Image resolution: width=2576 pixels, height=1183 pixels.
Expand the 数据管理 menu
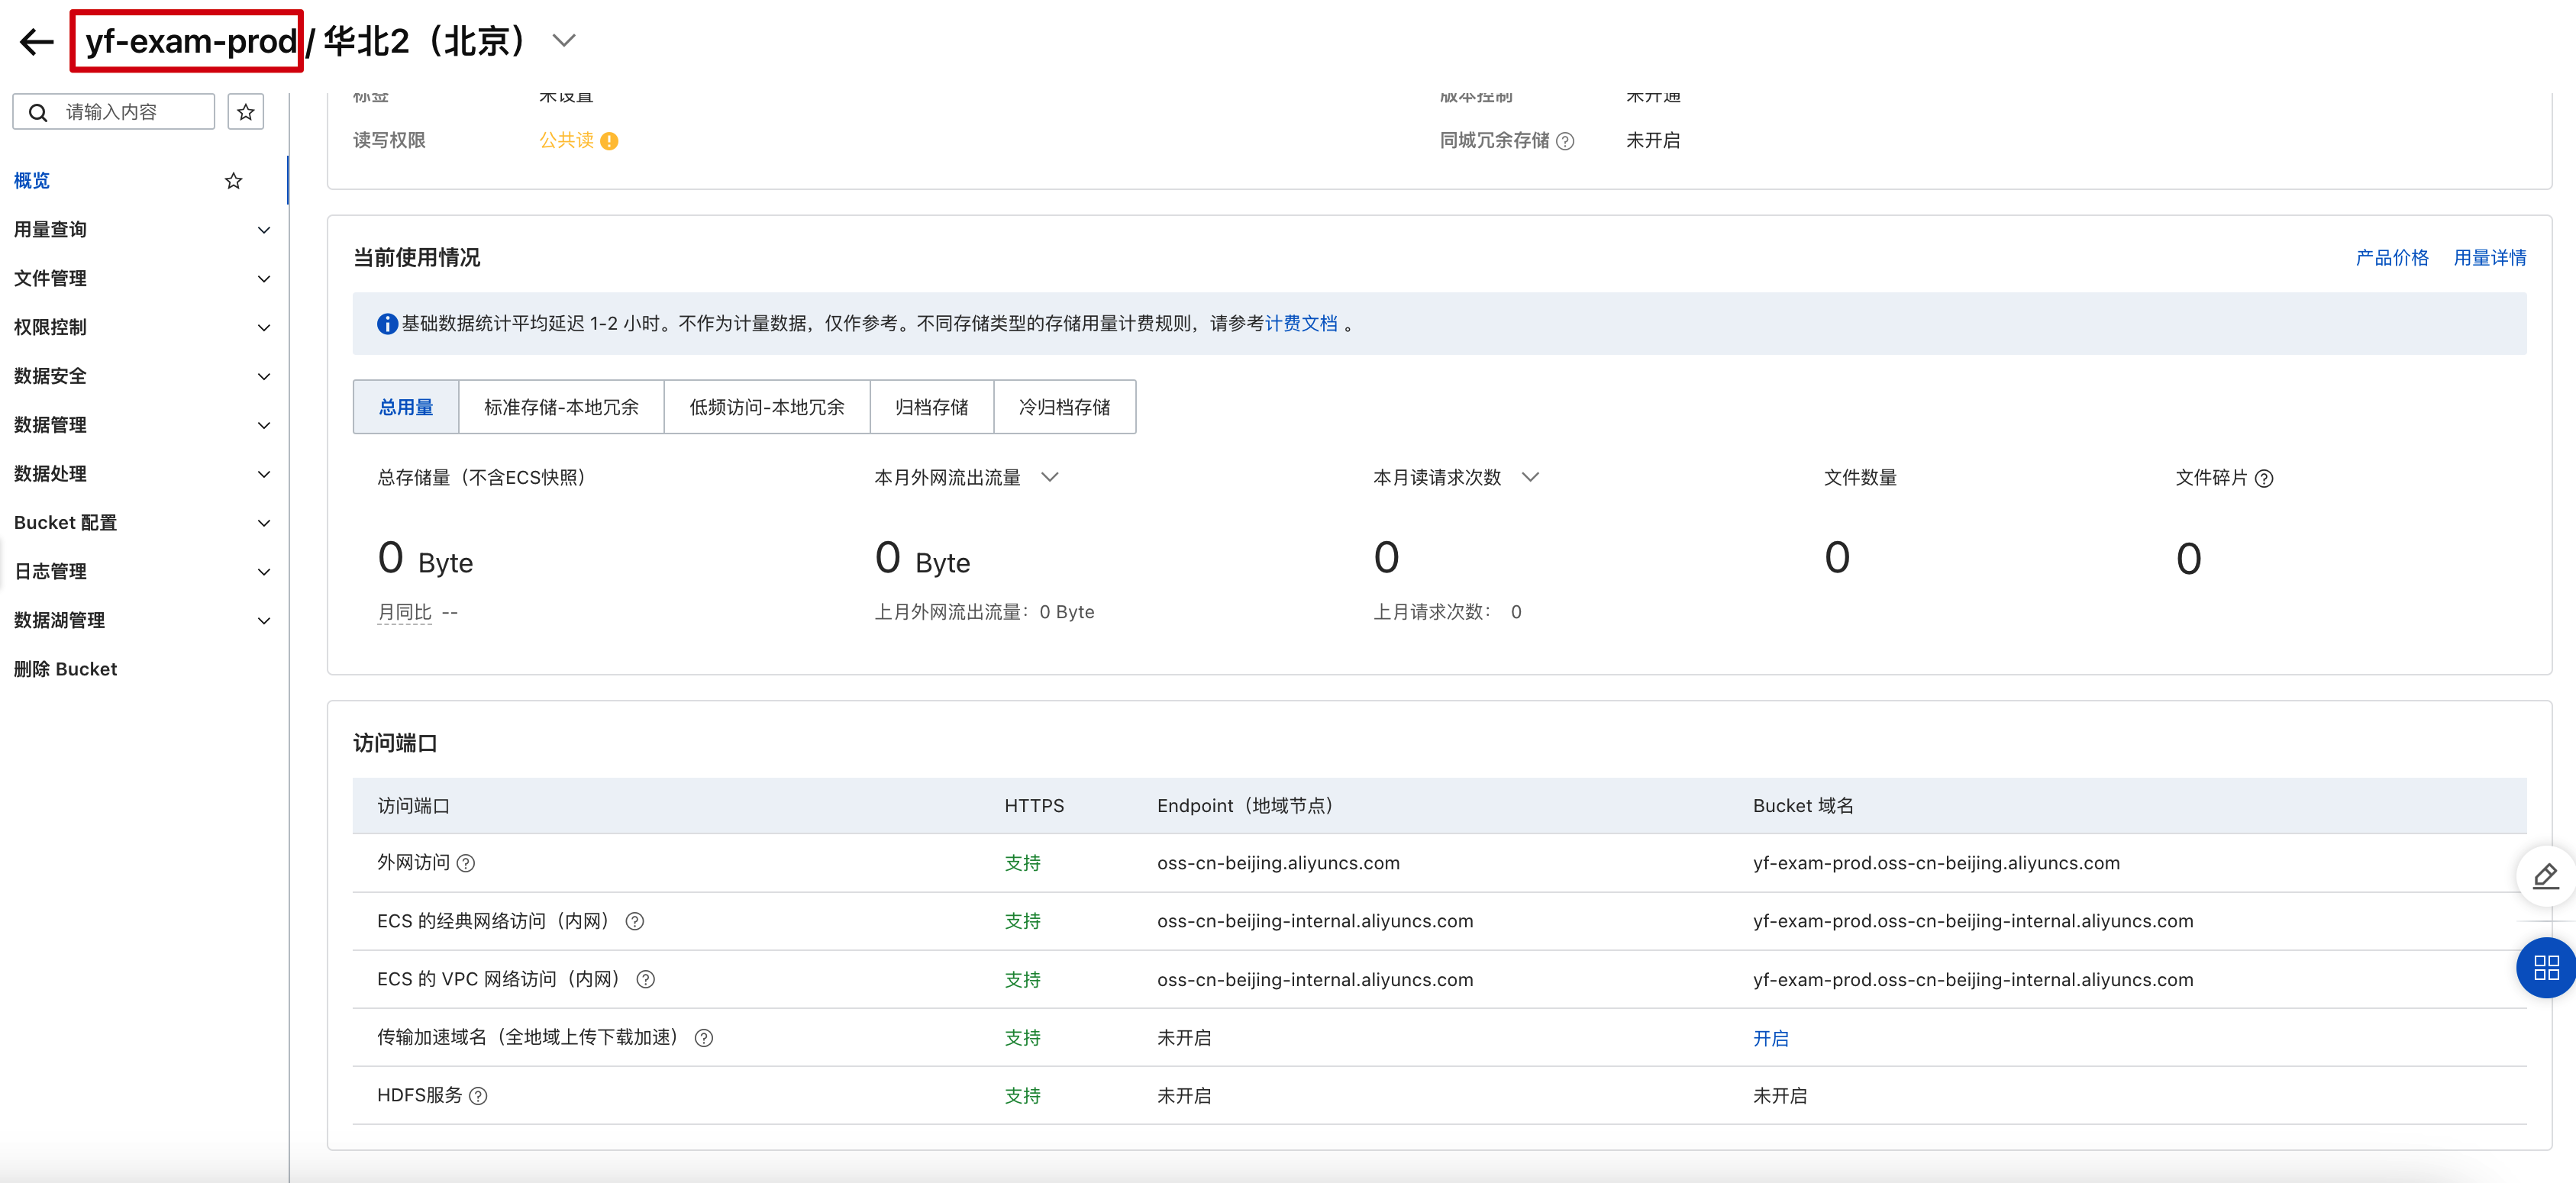point(142,425)
